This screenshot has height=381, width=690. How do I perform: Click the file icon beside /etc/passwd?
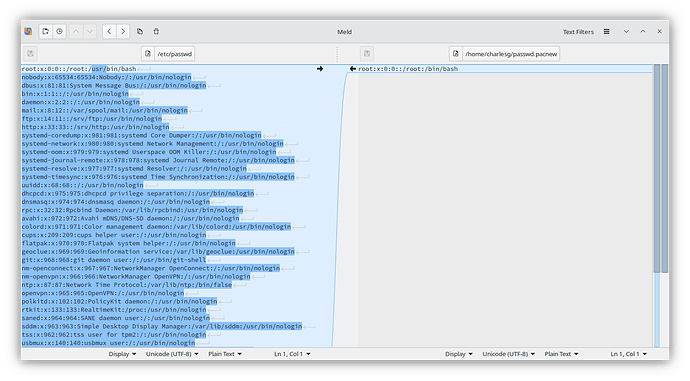[148, 54]
